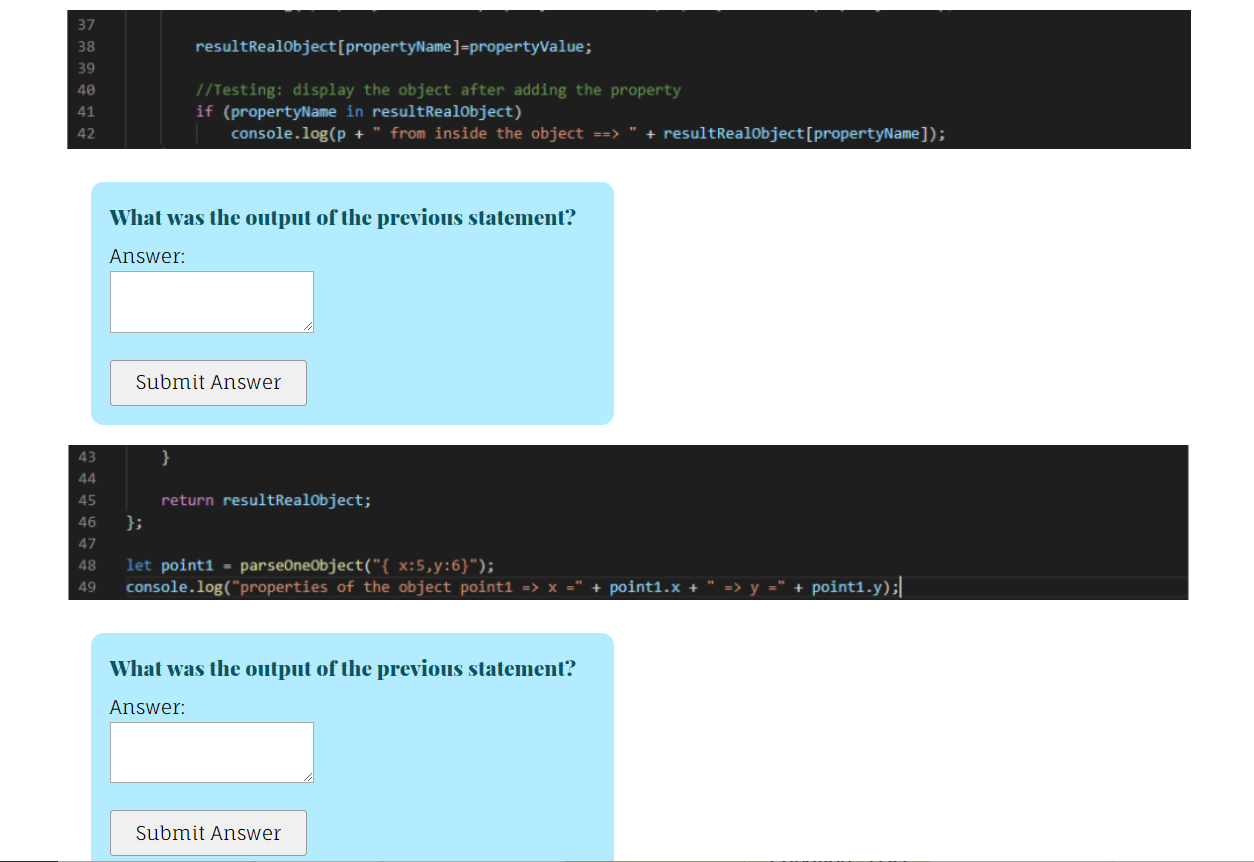The image size is (1254, 862).
Task: Click code line resultRealObject[propertyName]=propertyValue
Action: pyautogui.click(x=394, y=47)
